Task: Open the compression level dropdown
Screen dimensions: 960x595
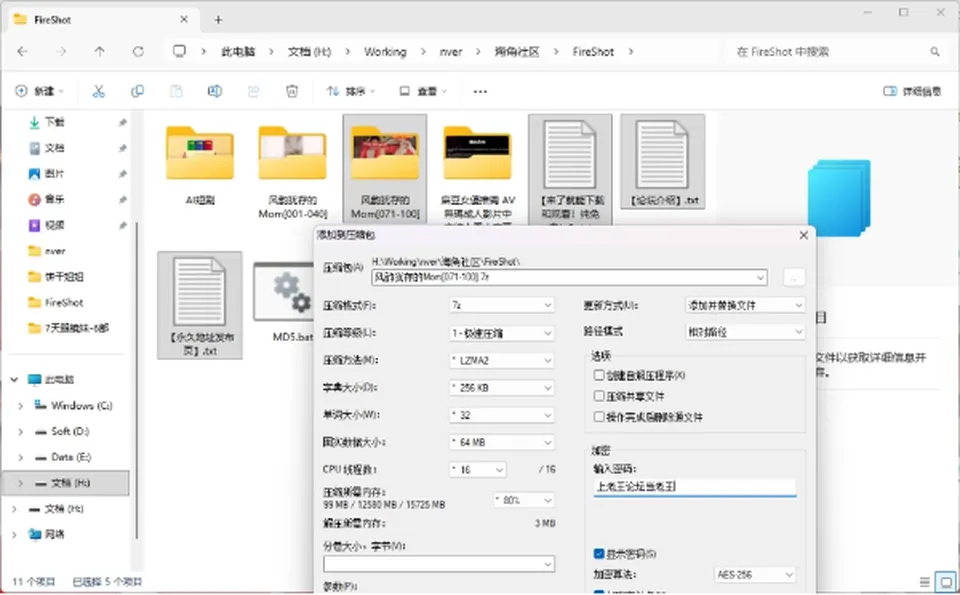Action: pos(501,333)
